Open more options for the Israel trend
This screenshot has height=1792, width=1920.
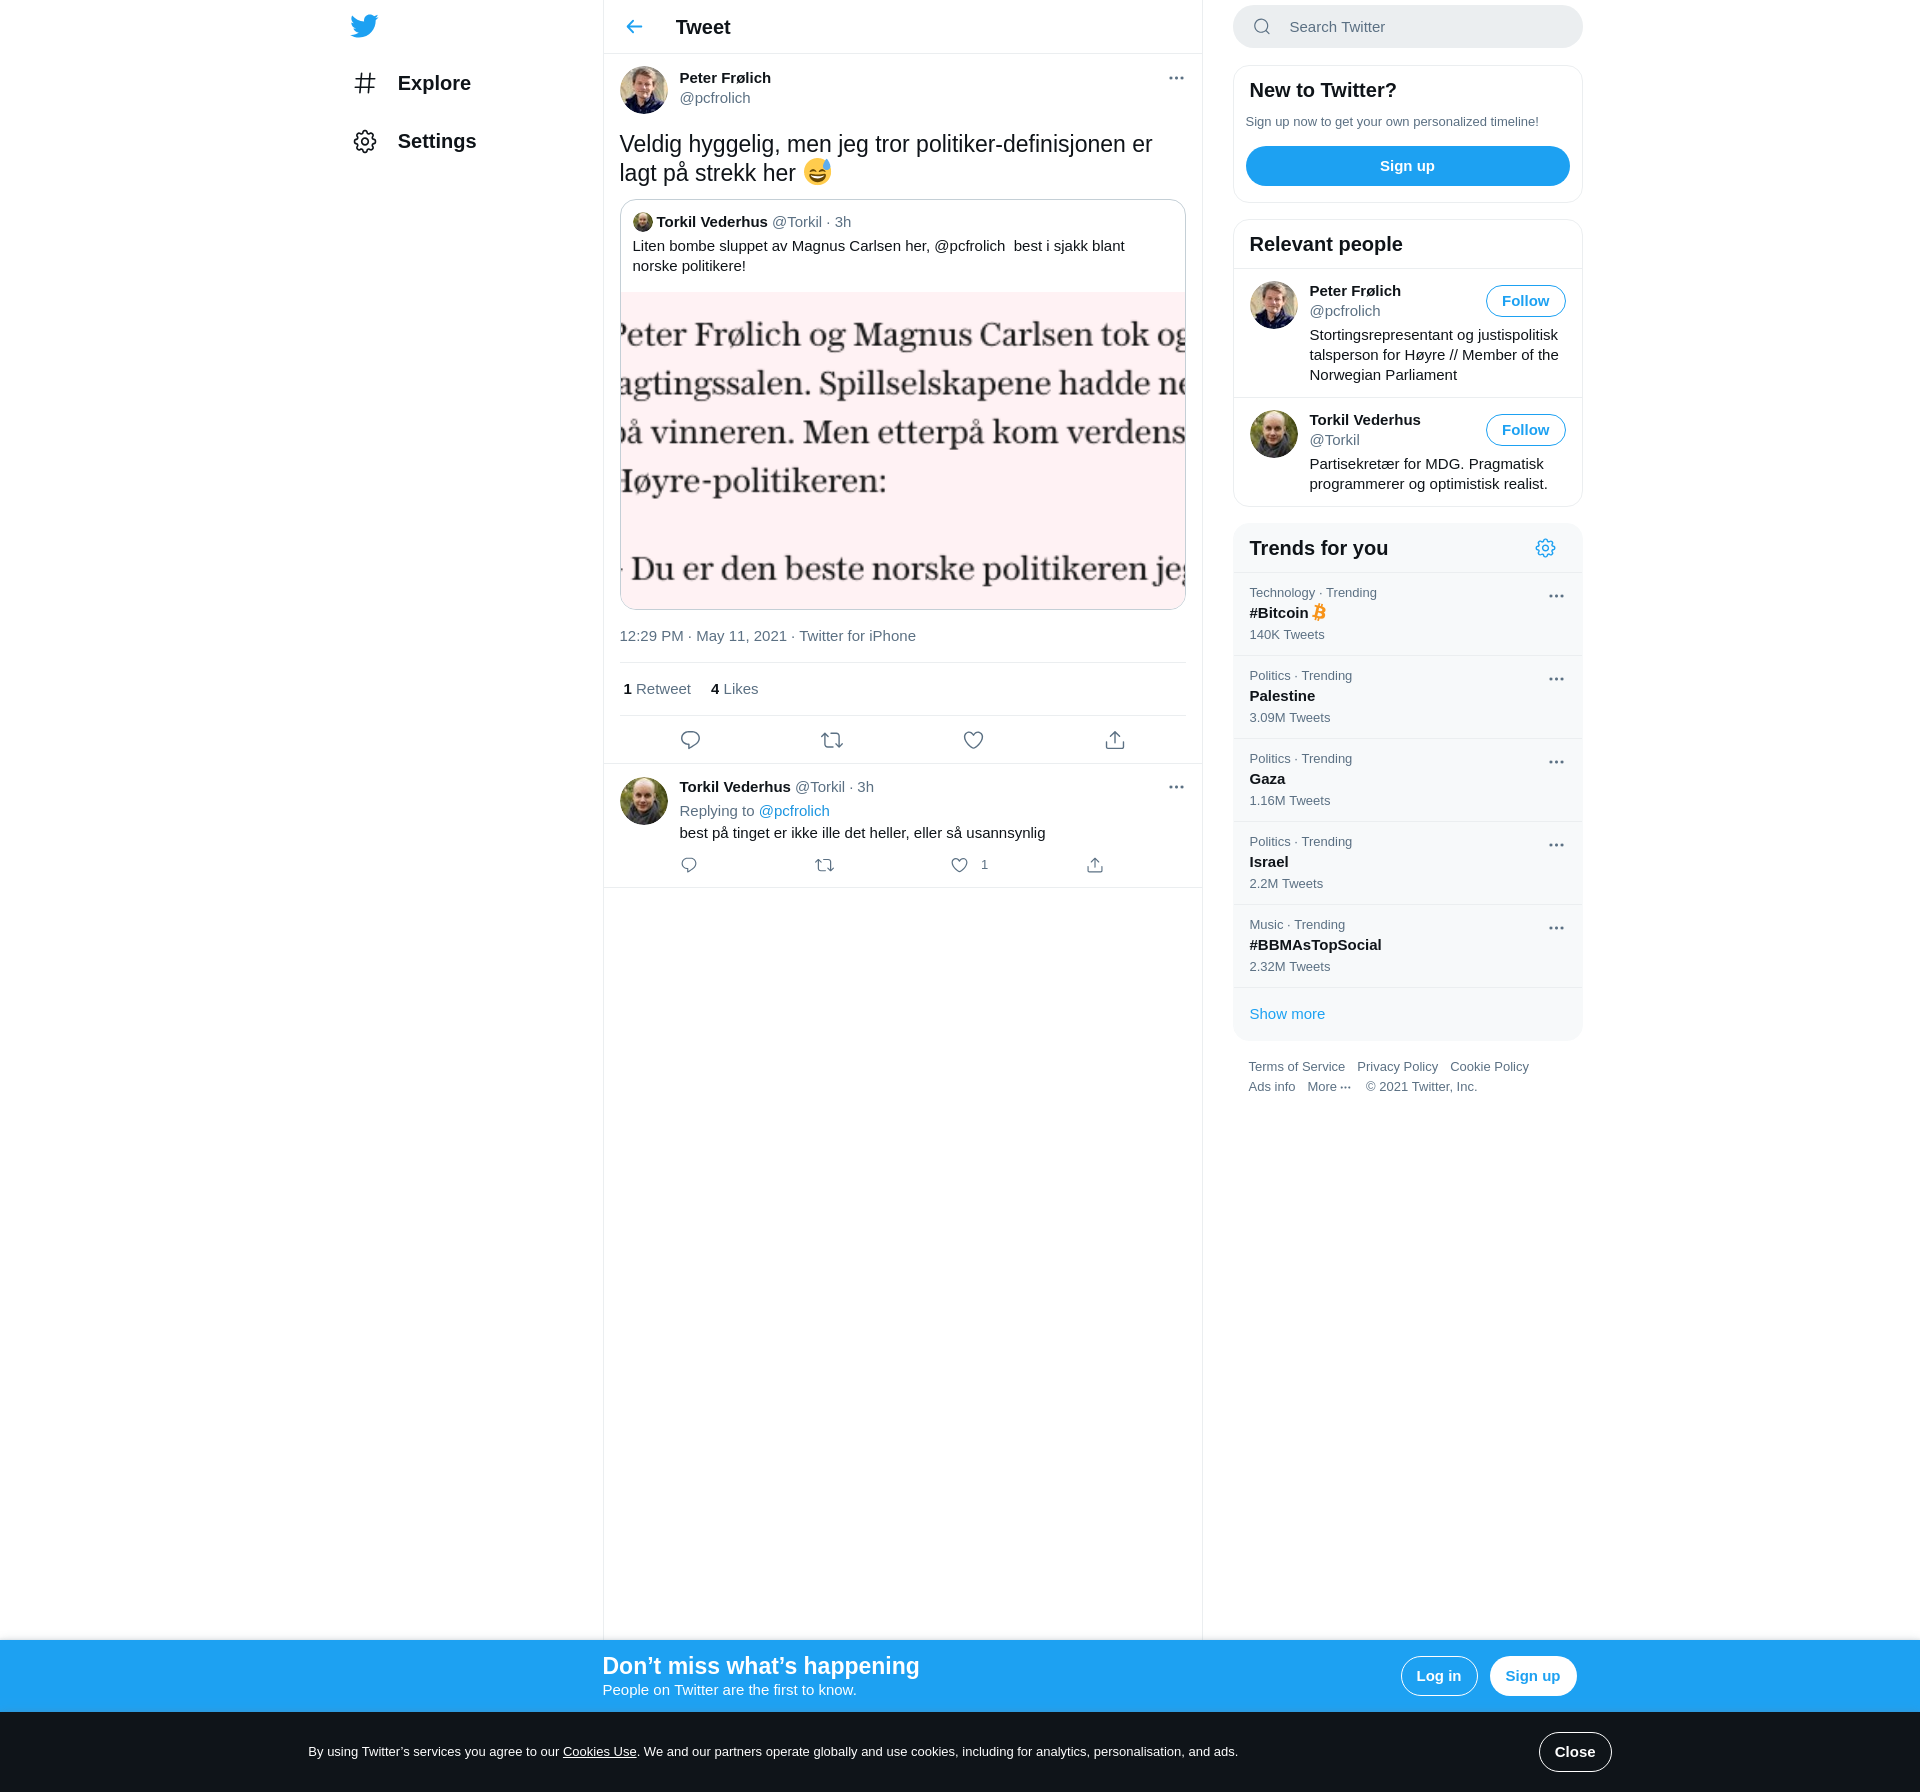[x=1556, y=845]
